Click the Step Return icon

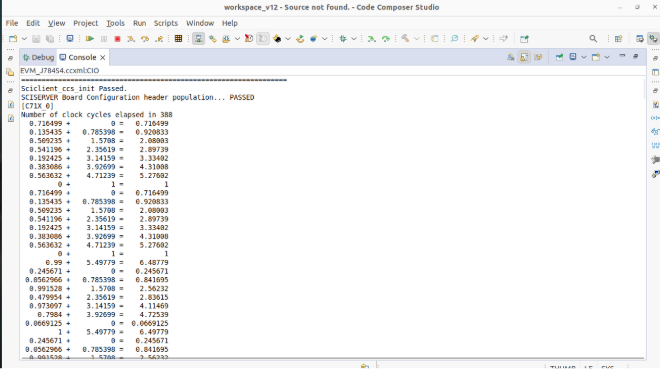(x=159, y=39)
